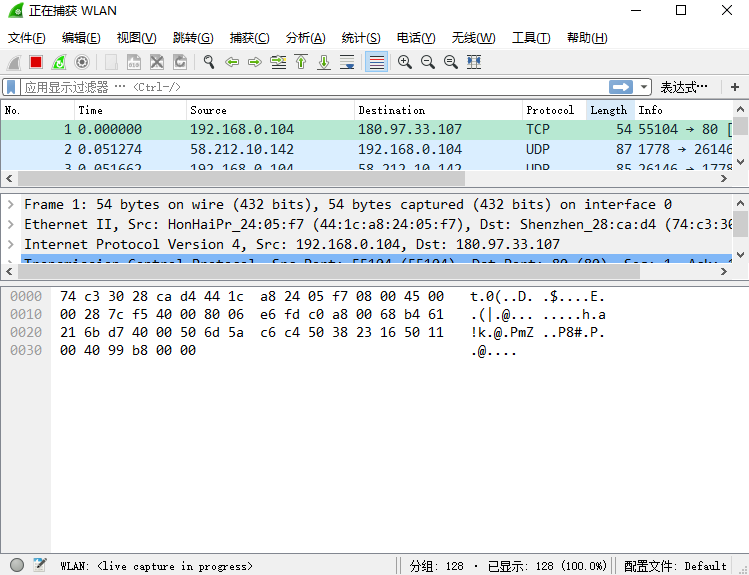Open the 电话(Y) menu
Image resolution: width=749 pixels, height=575 pixels.
click(x=416, y=38)
